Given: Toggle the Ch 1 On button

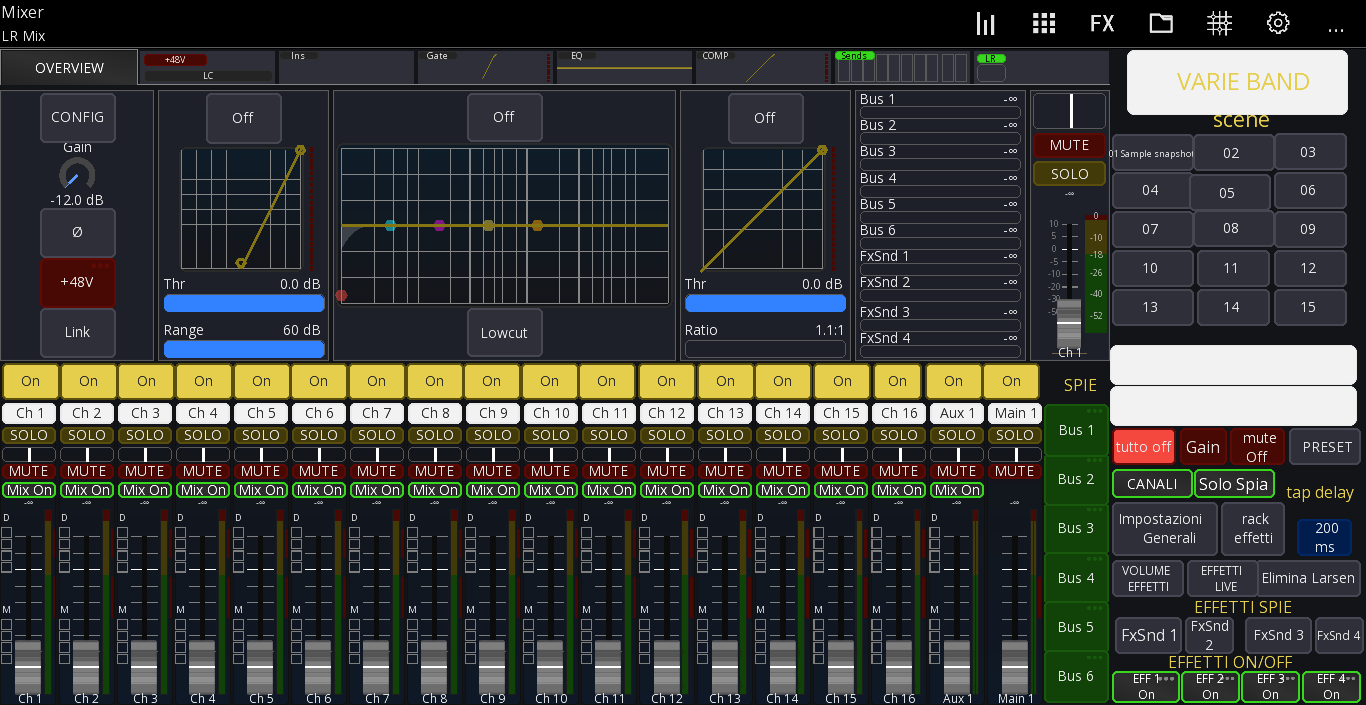Looking at the screenshot, I should (31, 381).
